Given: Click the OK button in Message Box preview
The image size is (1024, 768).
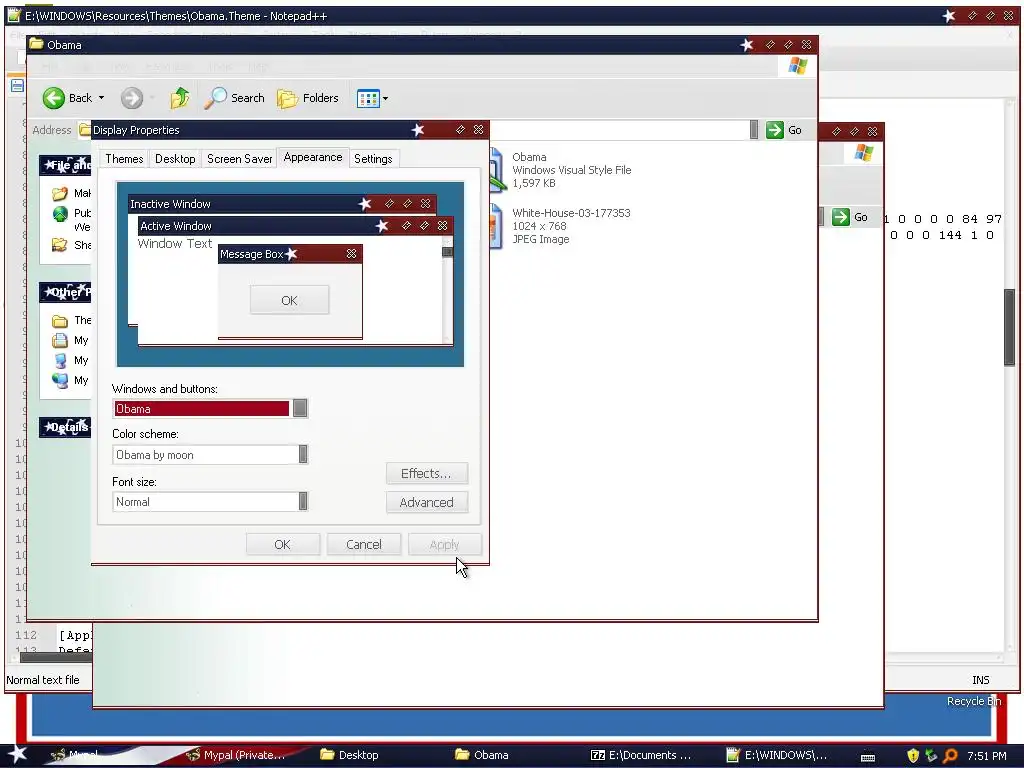Looking at the screenshot, I should (x=289, y=300).
